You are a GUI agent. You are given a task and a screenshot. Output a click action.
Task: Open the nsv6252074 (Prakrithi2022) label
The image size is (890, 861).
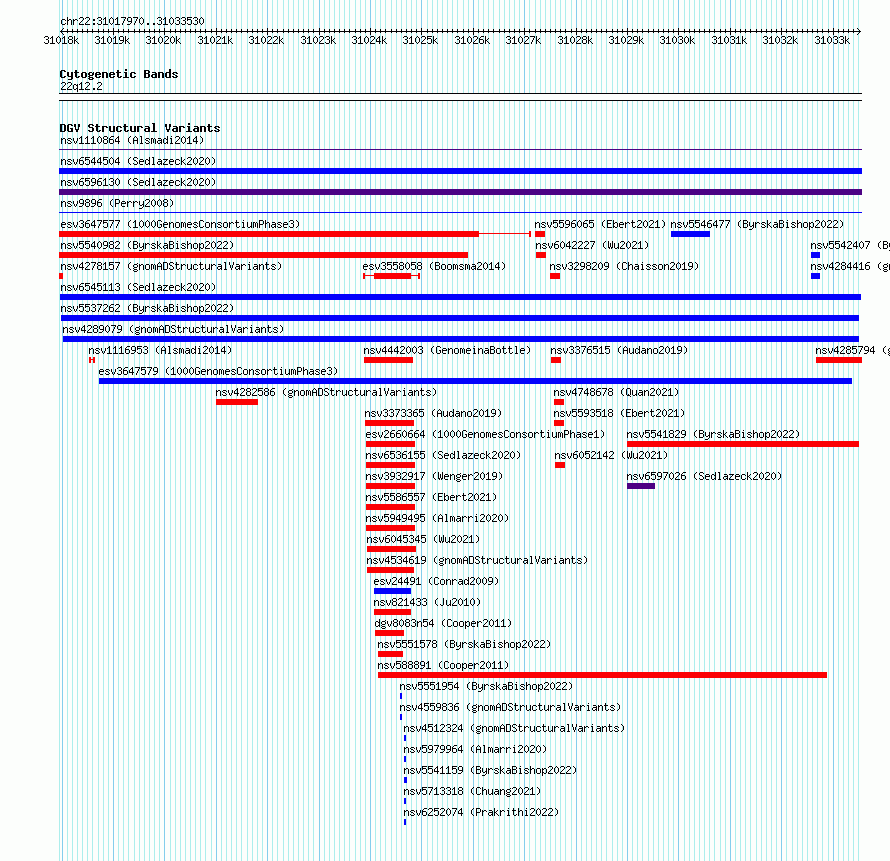[x=481, y=812]
